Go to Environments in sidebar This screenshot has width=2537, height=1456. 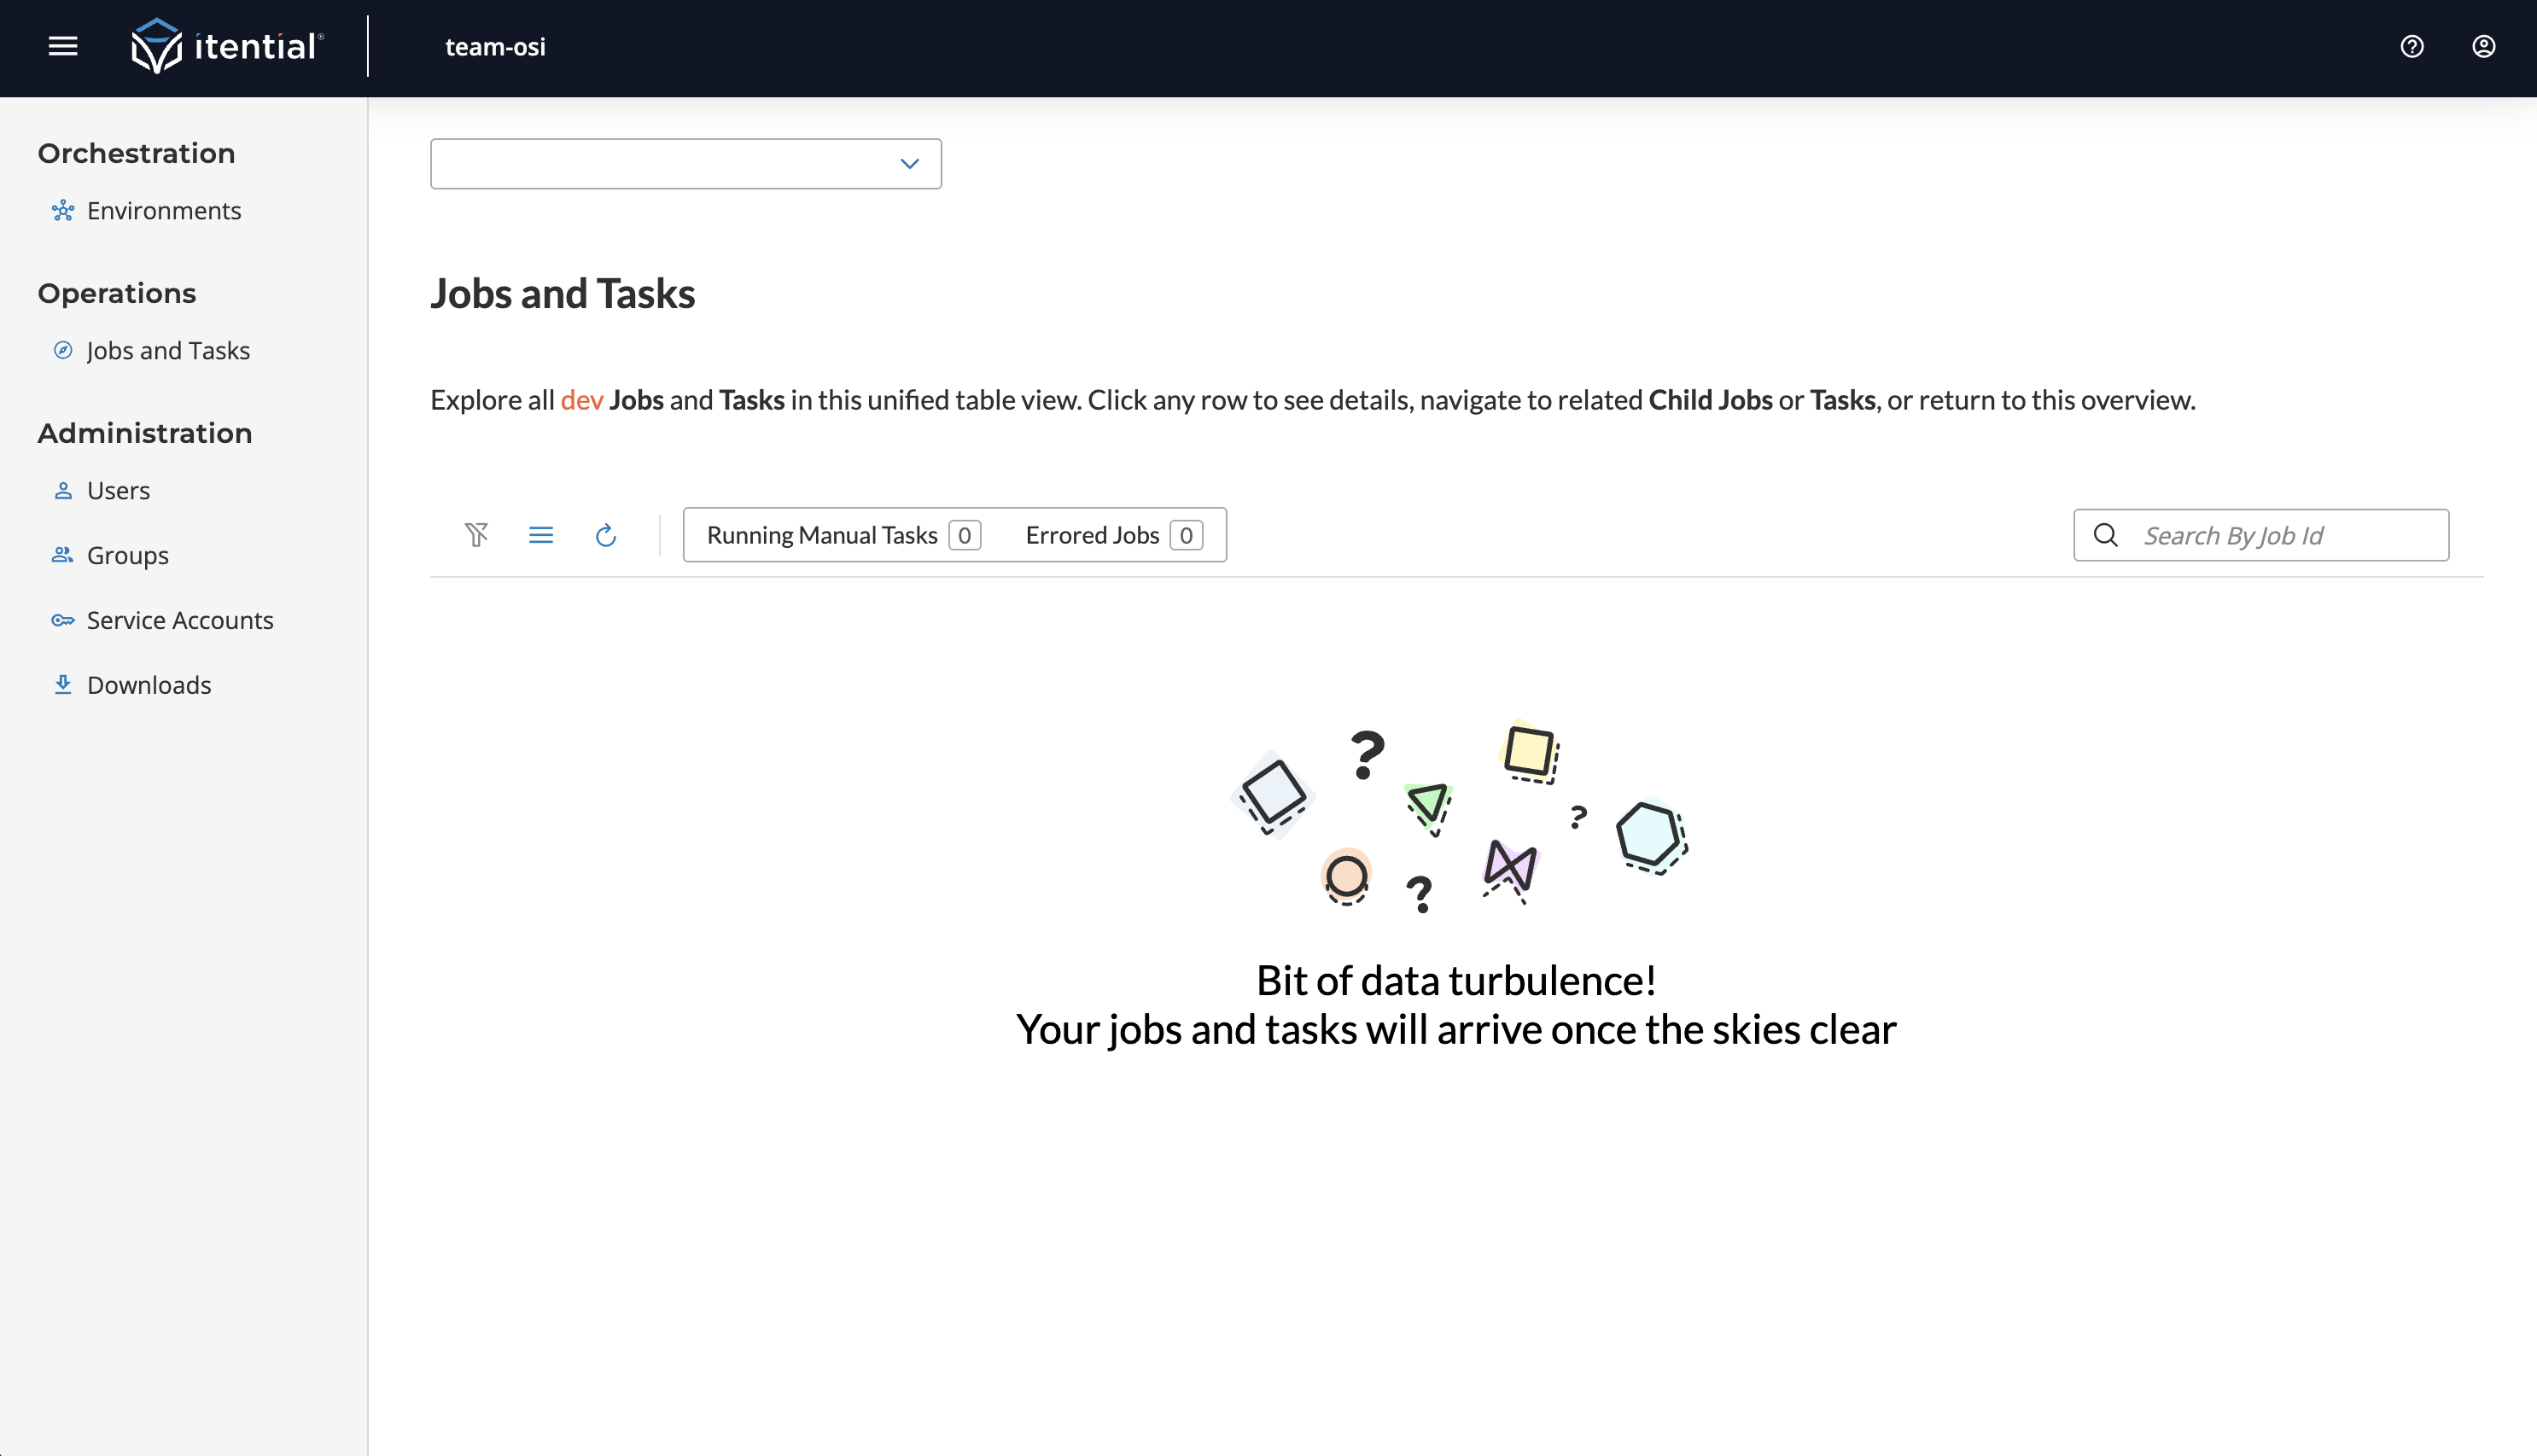point(163,211)
